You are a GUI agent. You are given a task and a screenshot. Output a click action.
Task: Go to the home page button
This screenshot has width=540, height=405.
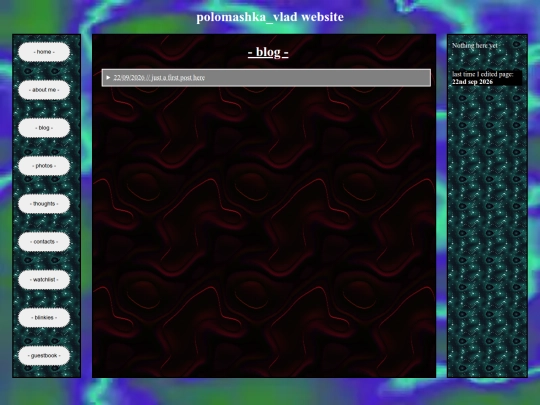tap(44, 52)
